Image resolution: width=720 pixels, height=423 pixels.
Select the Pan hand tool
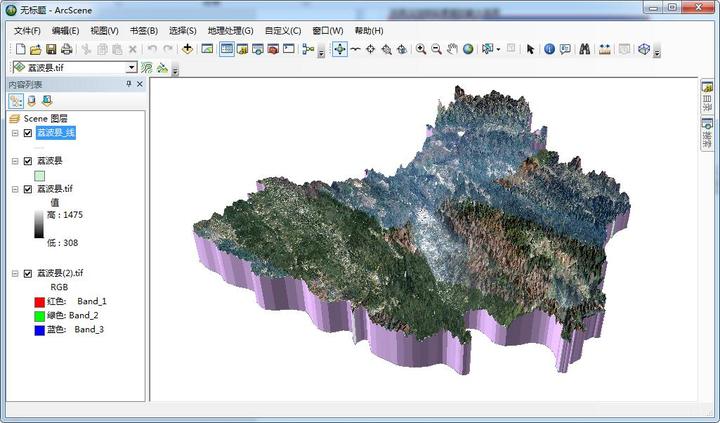(x=452, y=49)
